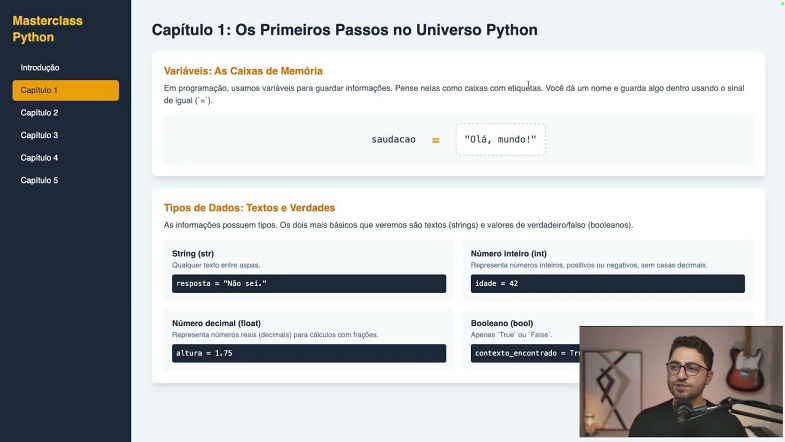Click the presenter webcam video overlay
Image resolution: width=785 pixels, height=442 pixels.
coord(680,382)
